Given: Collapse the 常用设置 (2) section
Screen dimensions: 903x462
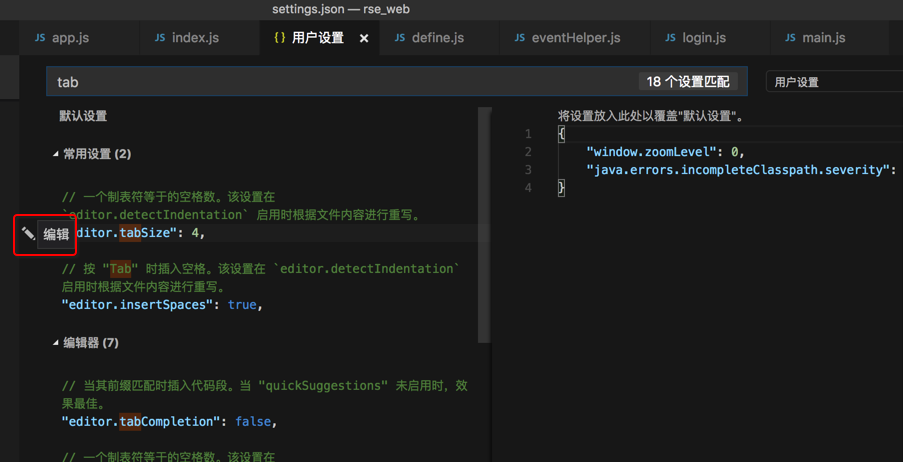Looking at the screenshot, I should pos(56,154).
